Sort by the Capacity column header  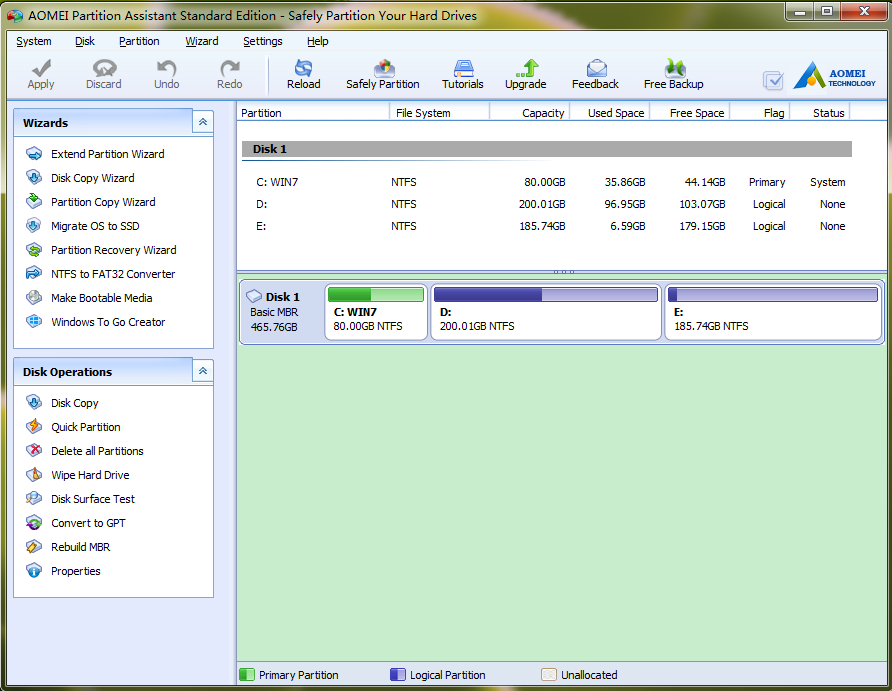[530, 113]
